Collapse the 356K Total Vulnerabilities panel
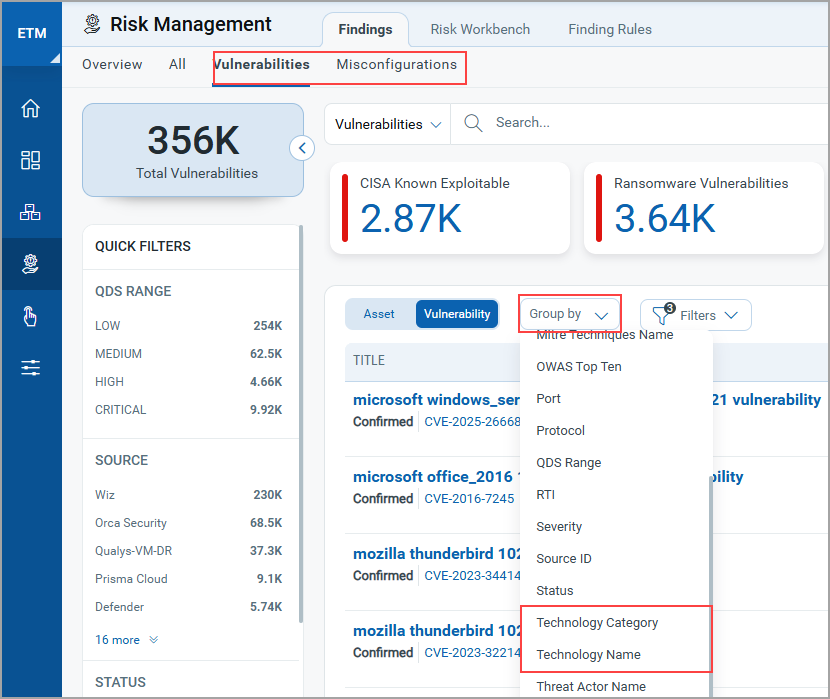The image size is (830, 699). pyautogui.click(x=302, y=147)
